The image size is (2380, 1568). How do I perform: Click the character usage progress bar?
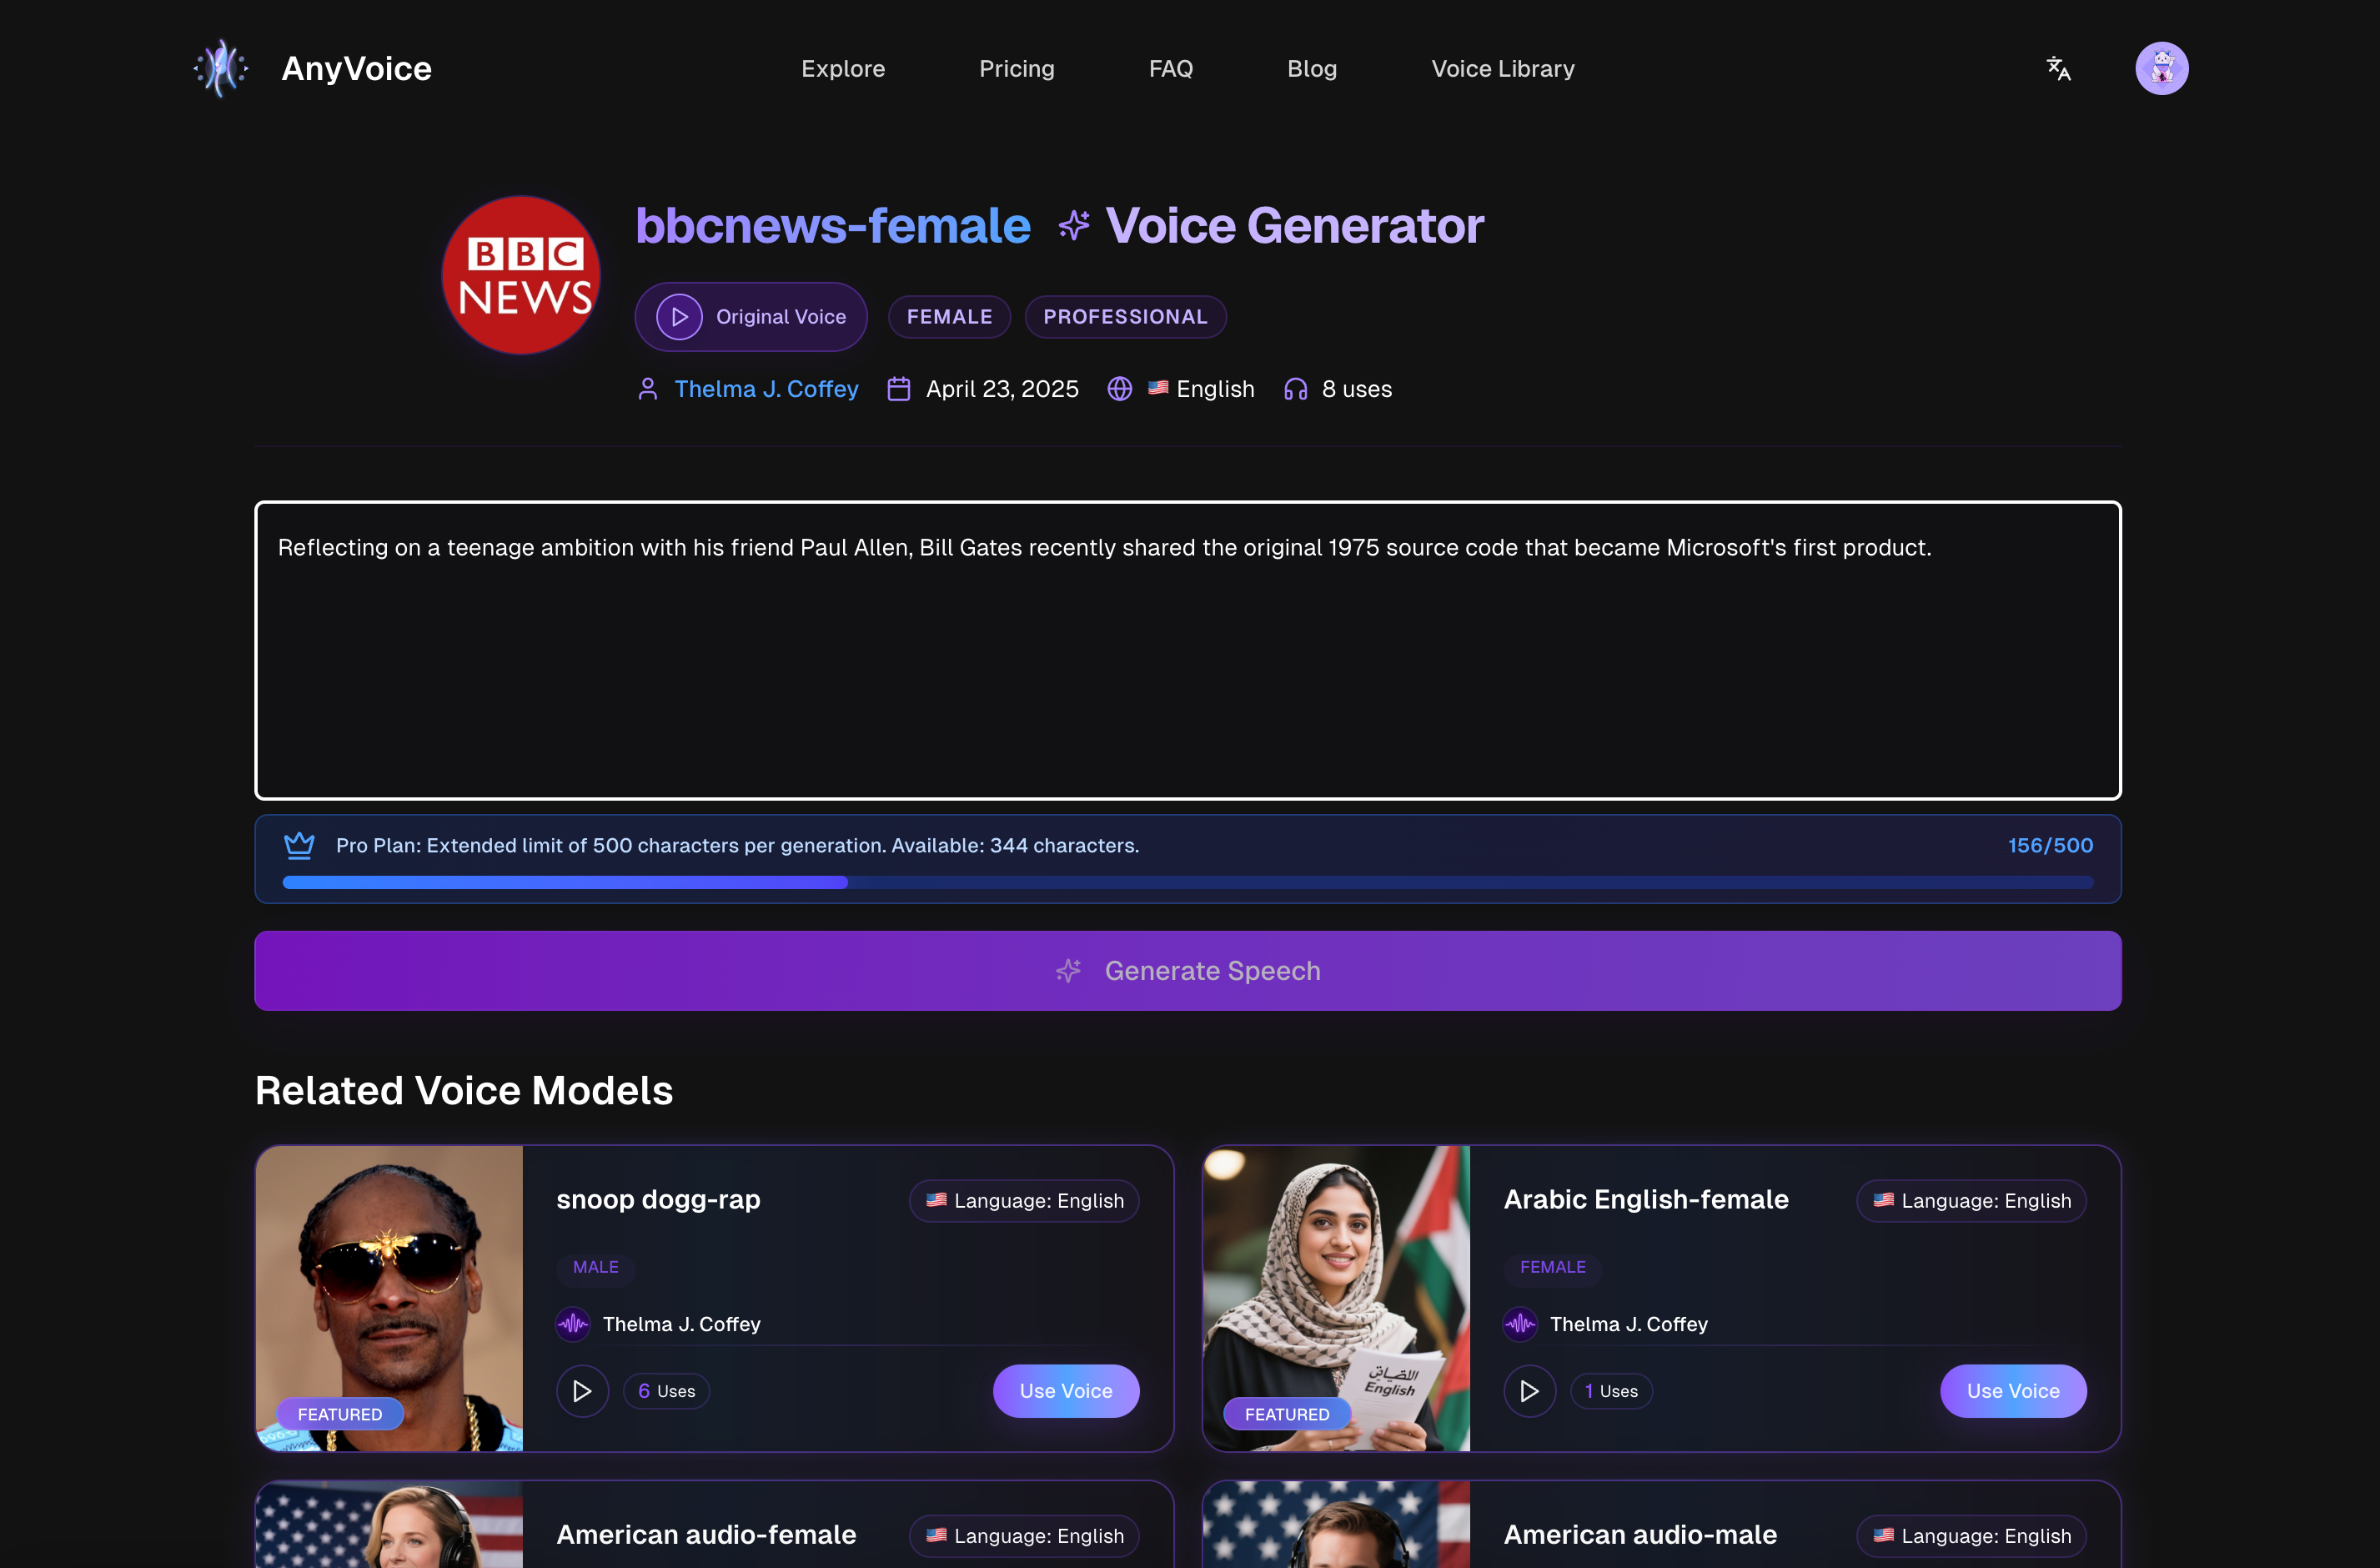click(x=1187, y=882)
